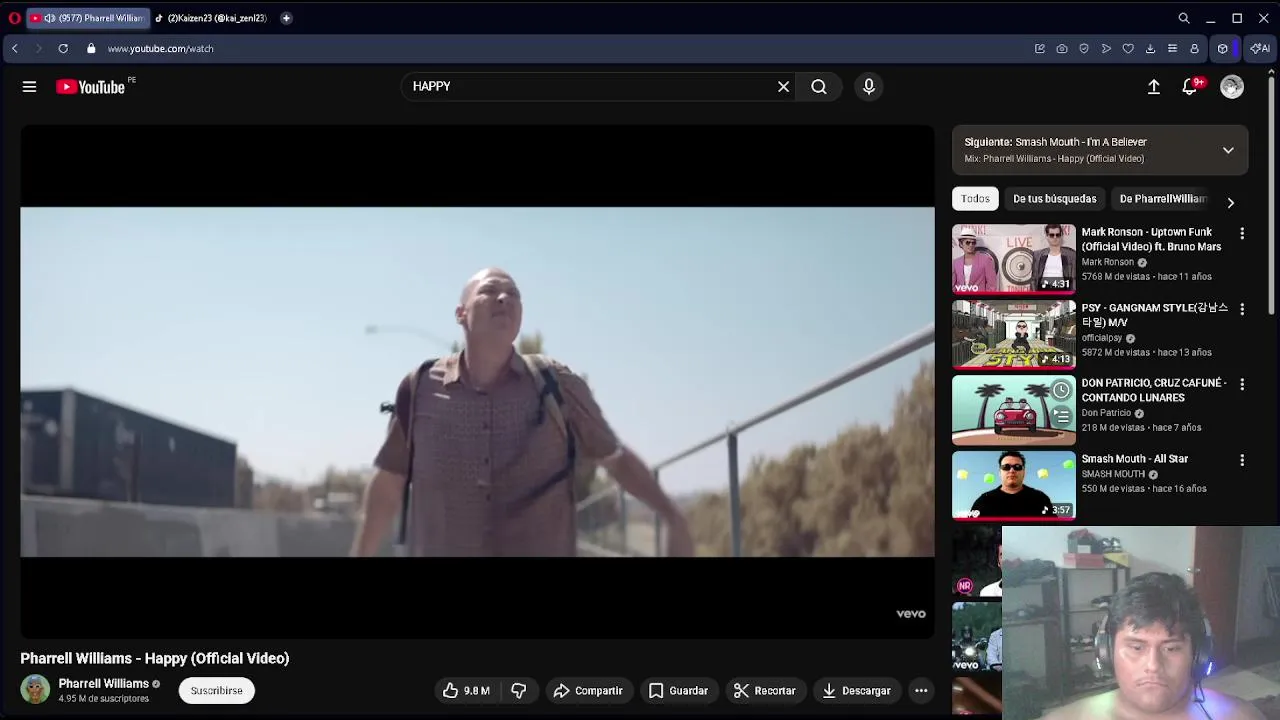The image size is (1280, 720).
Task: Open Opera easy setup sliders icon
Action: click(x=1172, y=48)
